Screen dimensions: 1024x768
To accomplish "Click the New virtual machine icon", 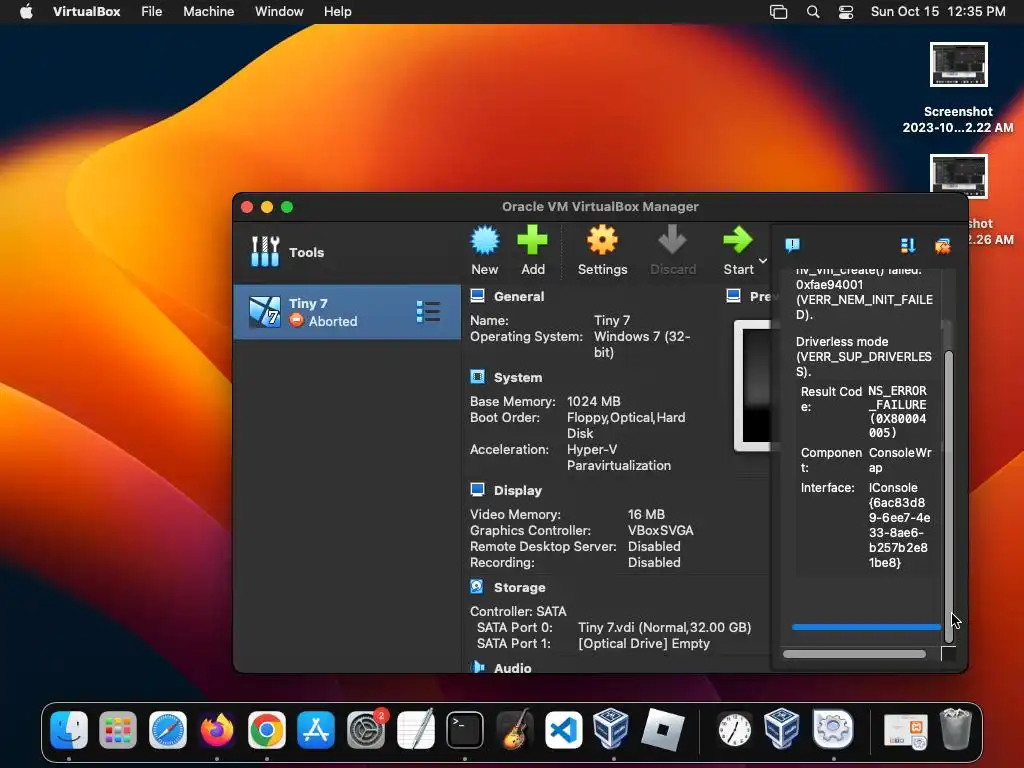I will (485, 240).
